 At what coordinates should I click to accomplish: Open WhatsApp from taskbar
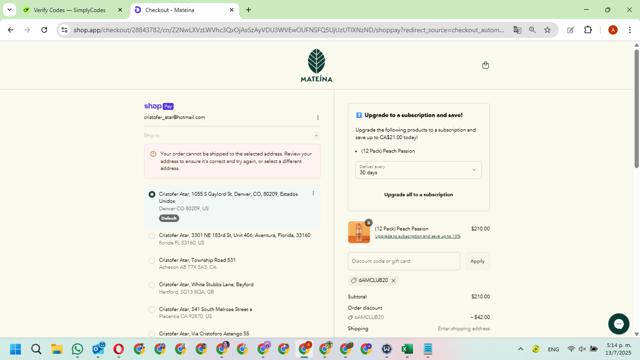click(77, 349)
